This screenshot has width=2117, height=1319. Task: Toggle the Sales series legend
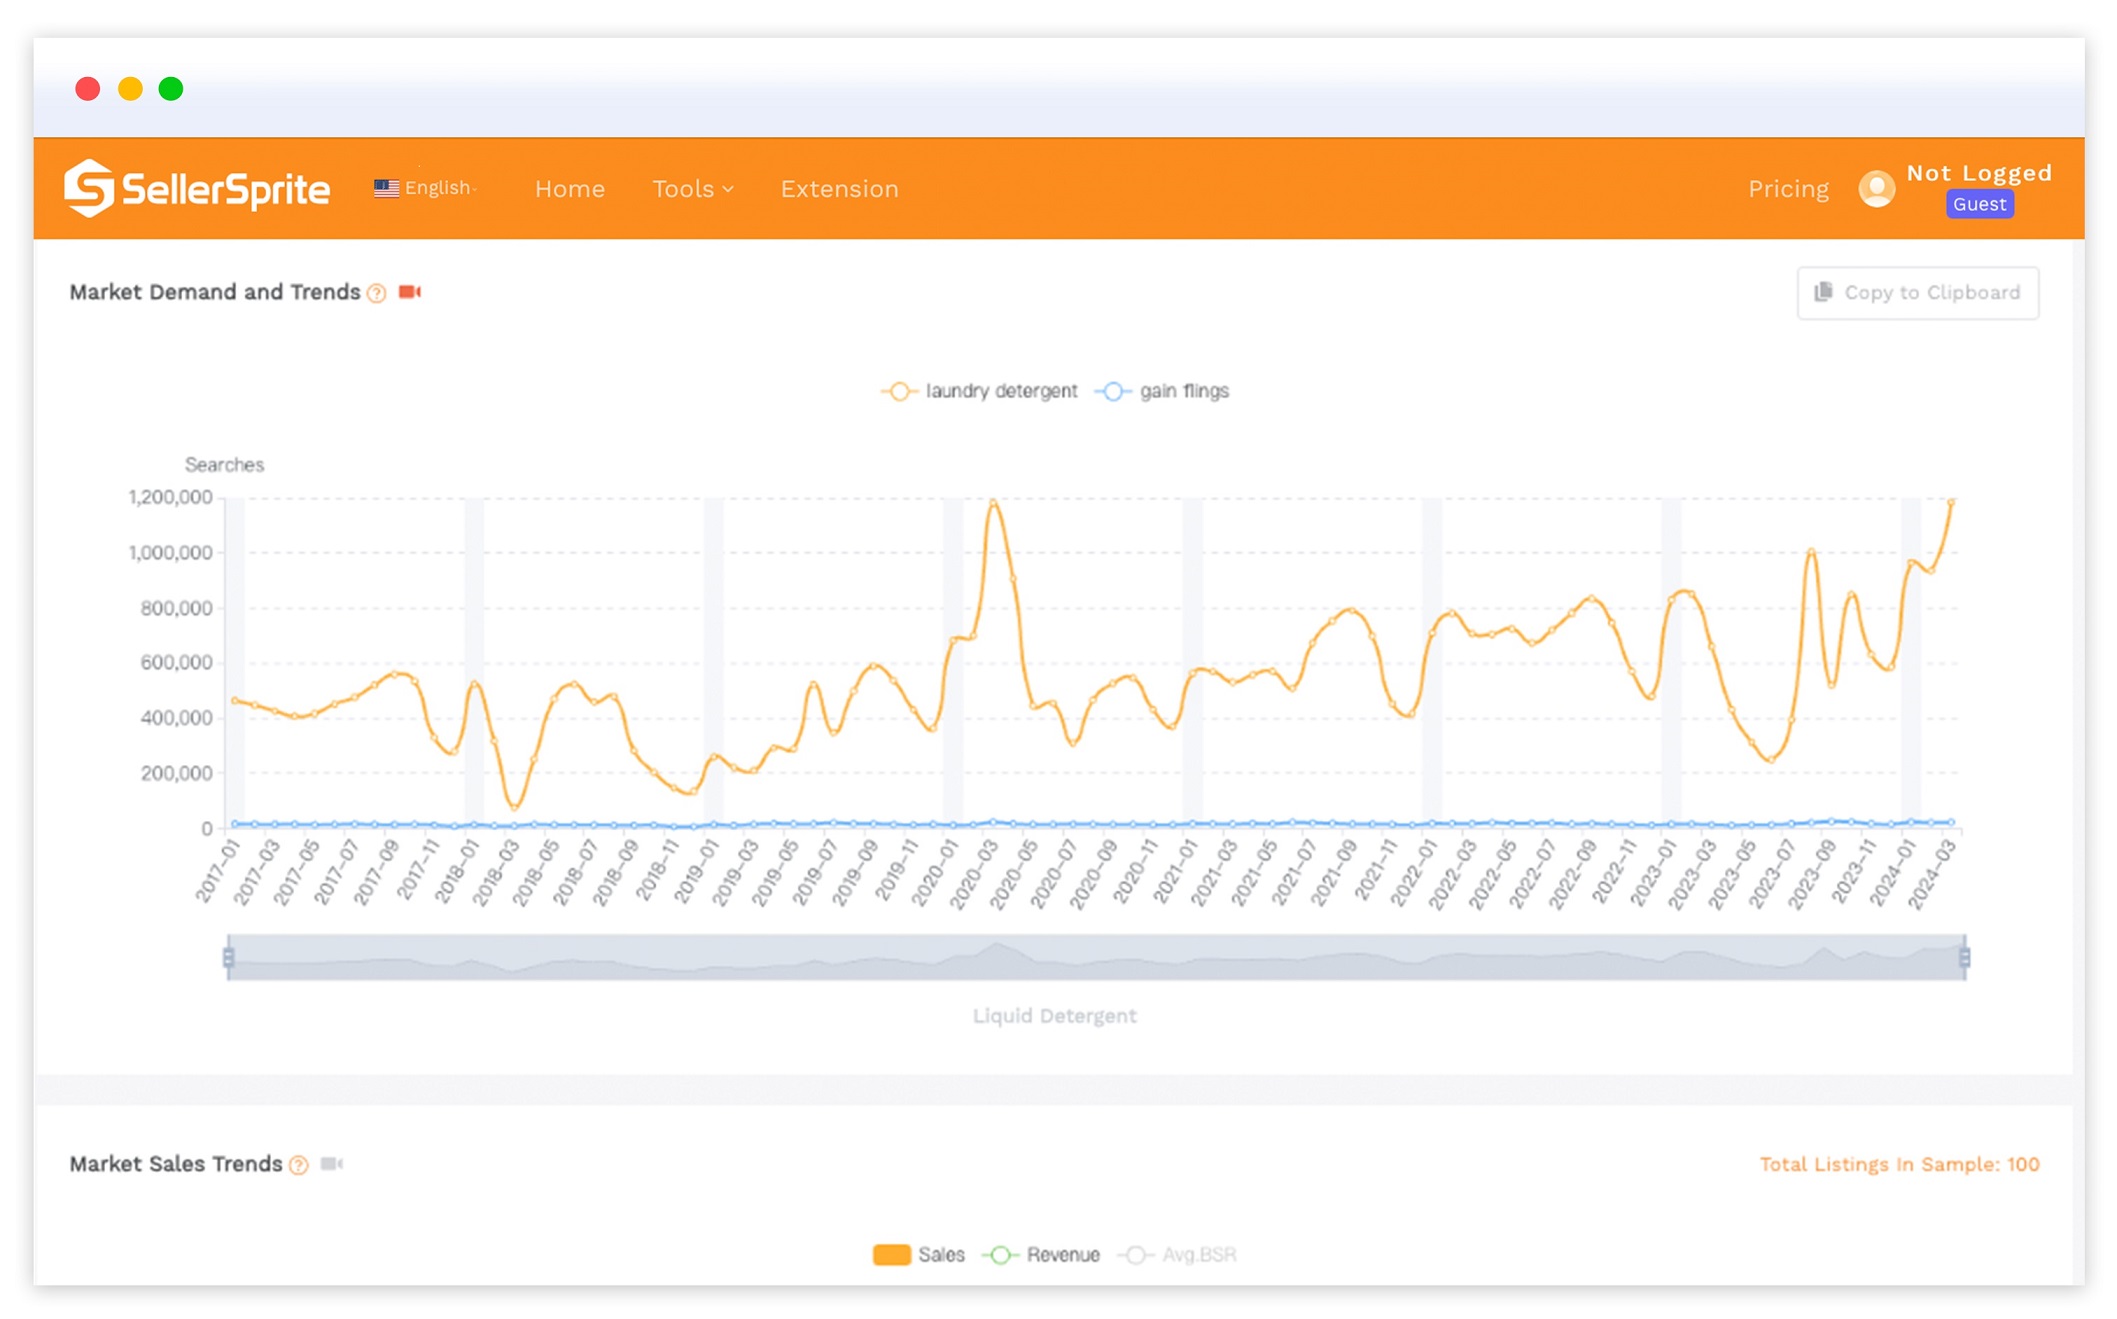[x=918, y=1254]
